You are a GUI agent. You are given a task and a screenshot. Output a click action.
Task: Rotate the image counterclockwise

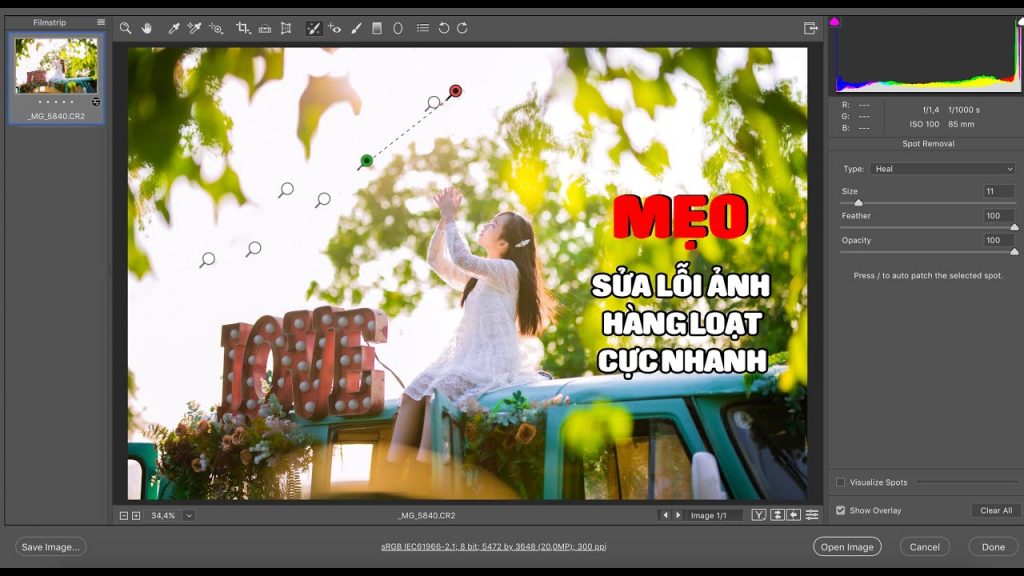click(x=444, y=29)
